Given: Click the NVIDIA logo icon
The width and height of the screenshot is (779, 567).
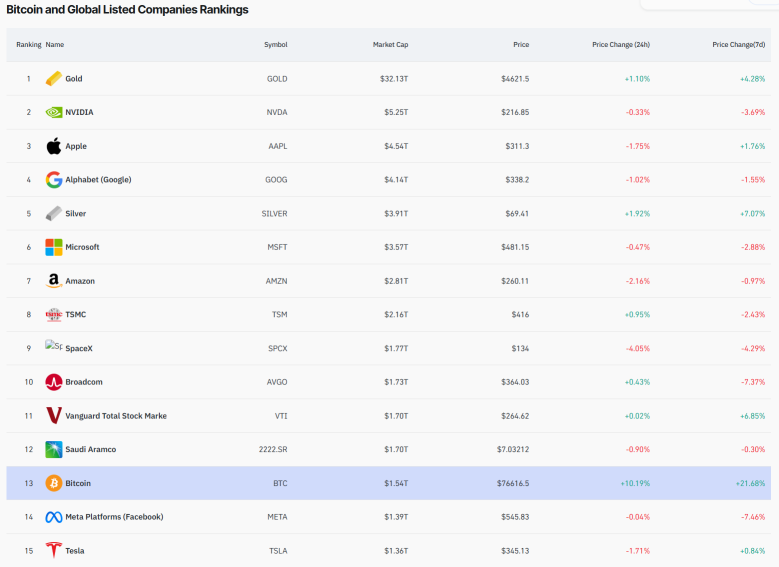Looking at the screenshot, I should coord(54,112).
